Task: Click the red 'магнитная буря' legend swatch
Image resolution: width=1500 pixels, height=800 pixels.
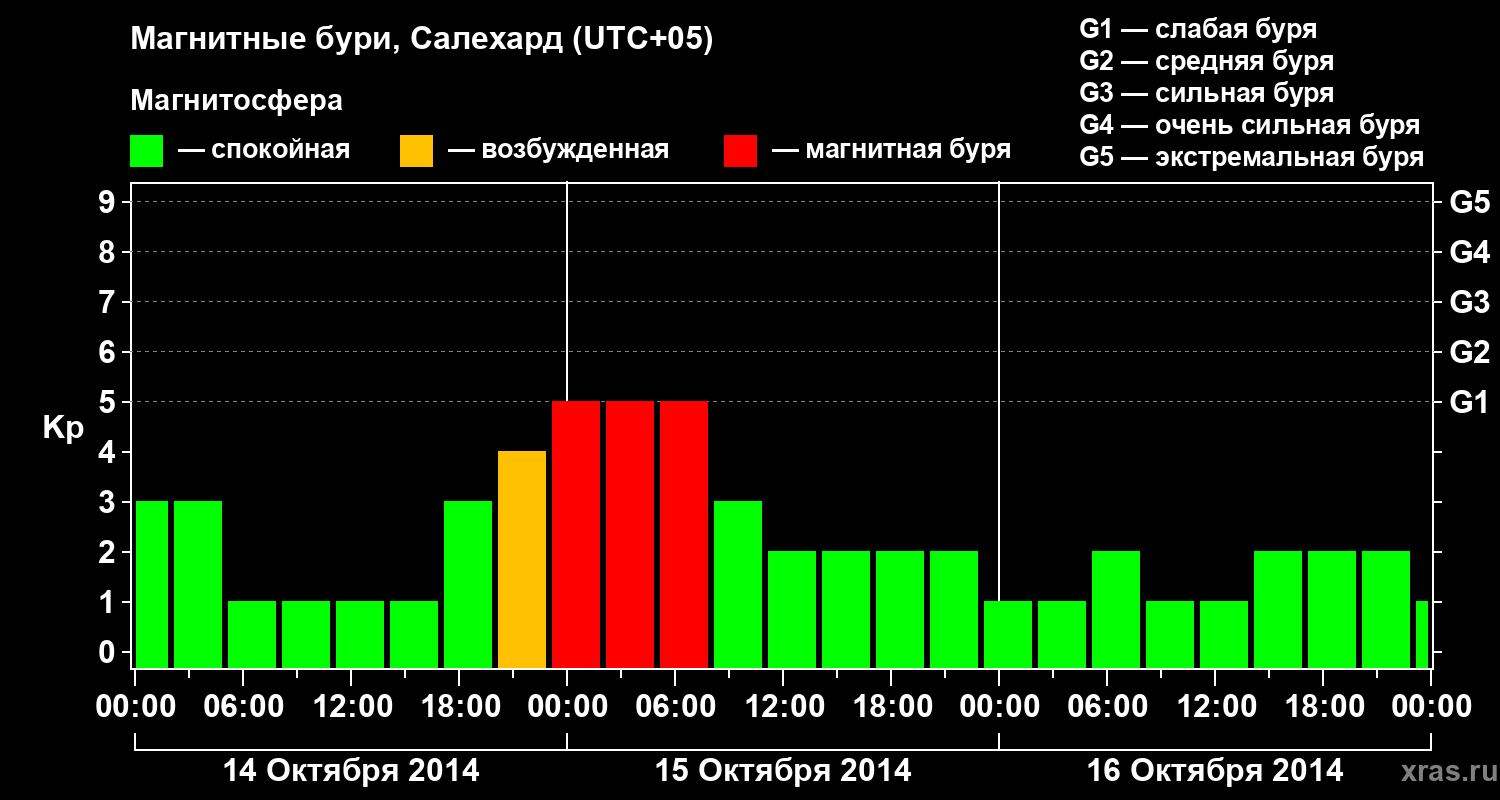Action: [x=740, y=151]
